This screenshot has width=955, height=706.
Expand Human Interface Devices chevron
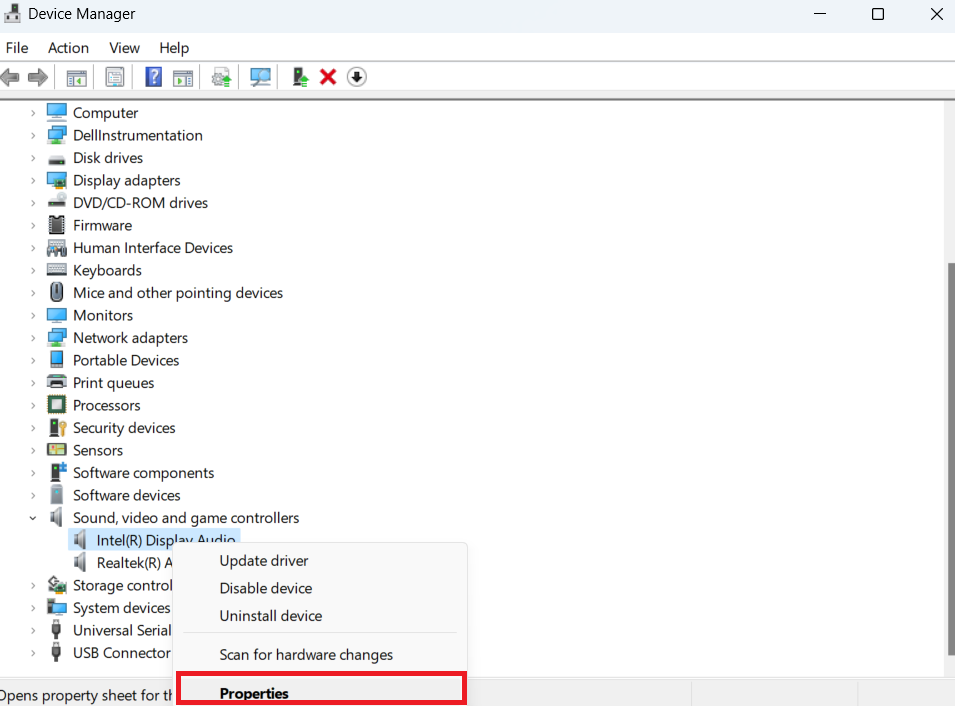click(33, 248)
